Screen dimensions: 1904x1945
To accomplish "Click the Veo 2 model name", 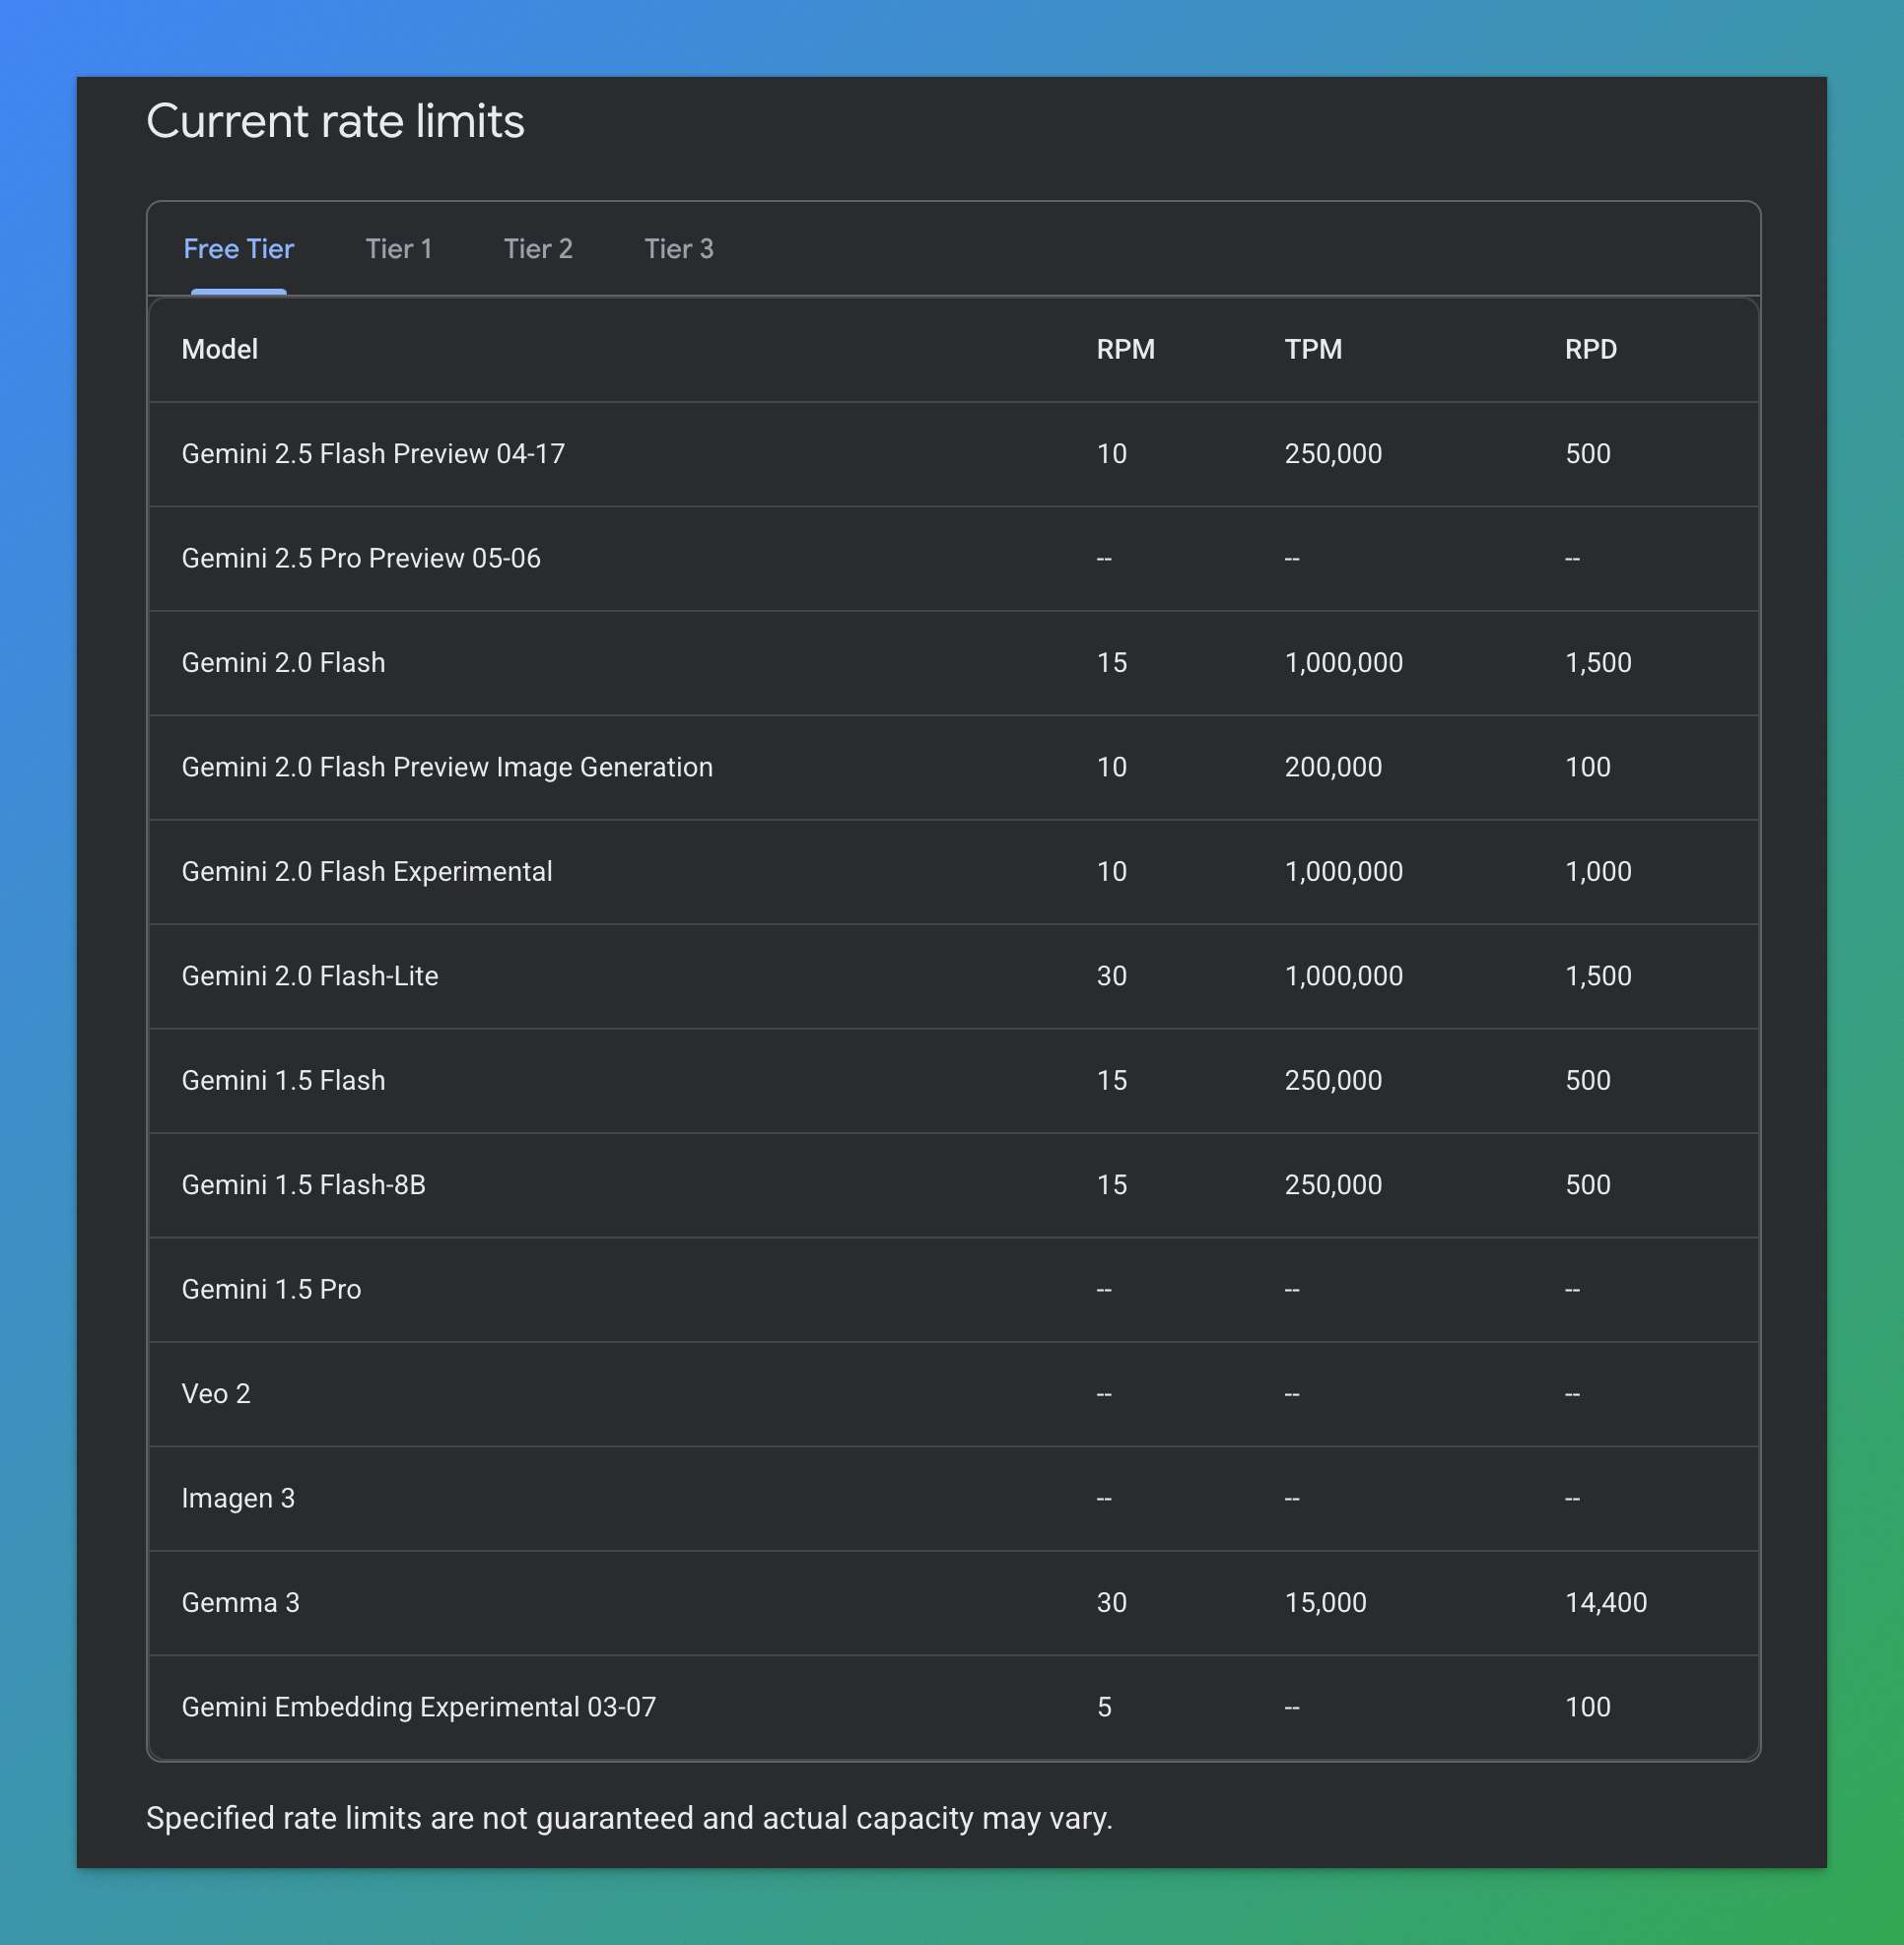I will (216, 1394).
